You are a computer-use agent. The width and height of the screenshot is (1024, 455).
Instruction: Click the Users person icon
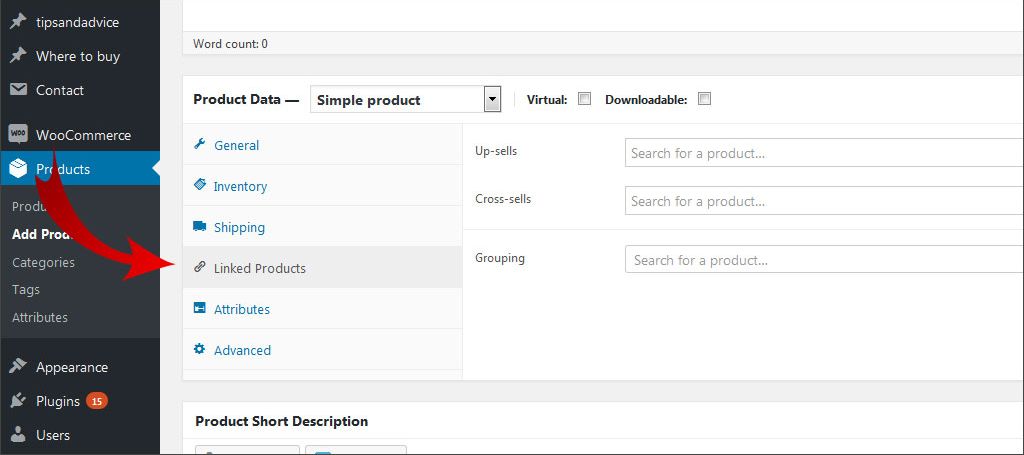click(18, 435)
